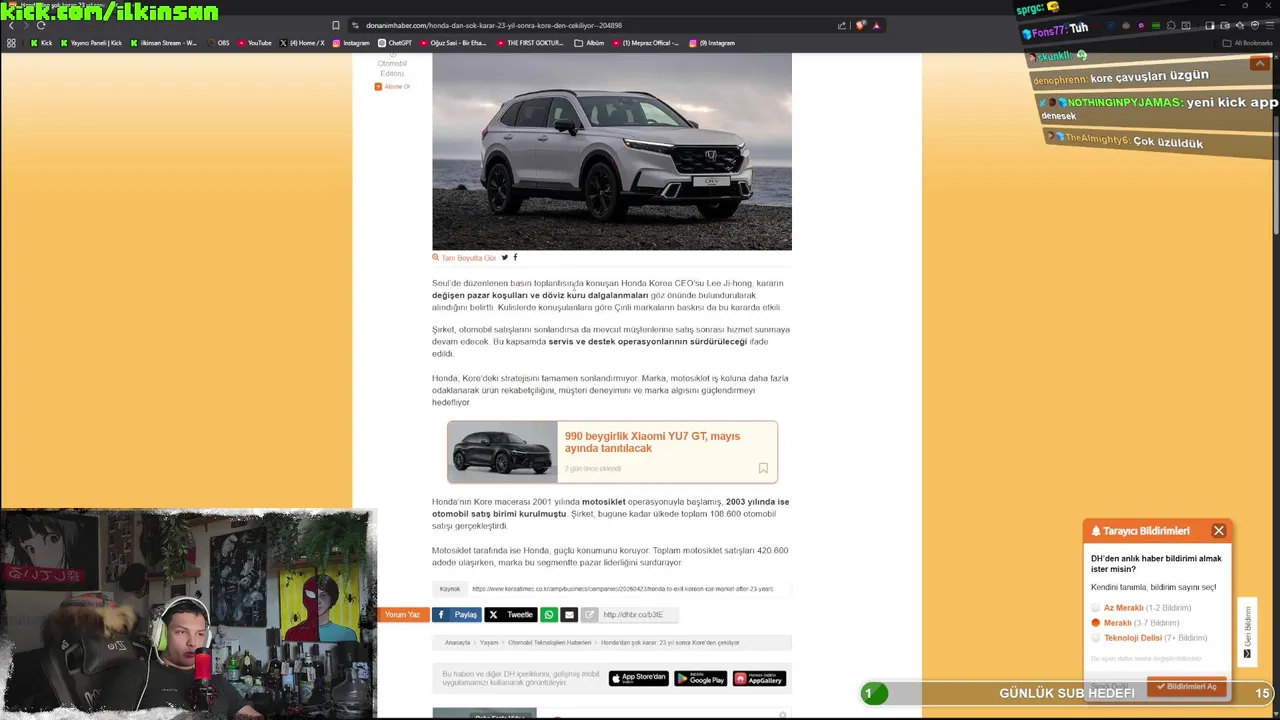The image size is (1280, 720).
Task: Click the Yaşam breadcrumb
Action: [x=489, y=643]
